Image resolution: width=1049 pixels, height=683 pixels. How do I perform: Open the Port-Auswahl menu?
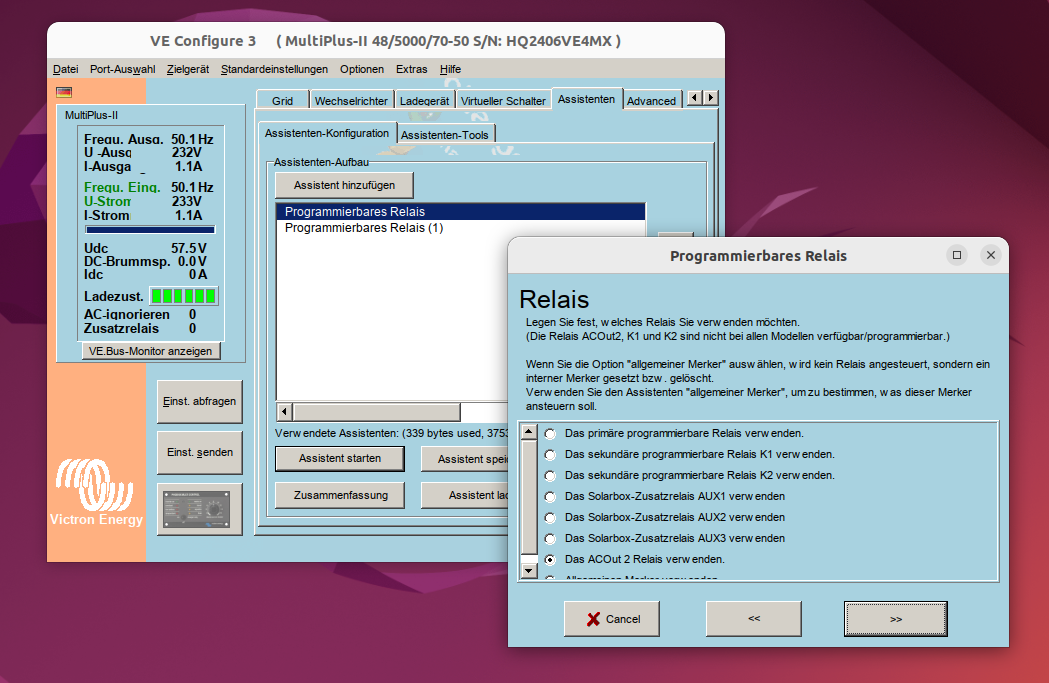tap(122, 69)
